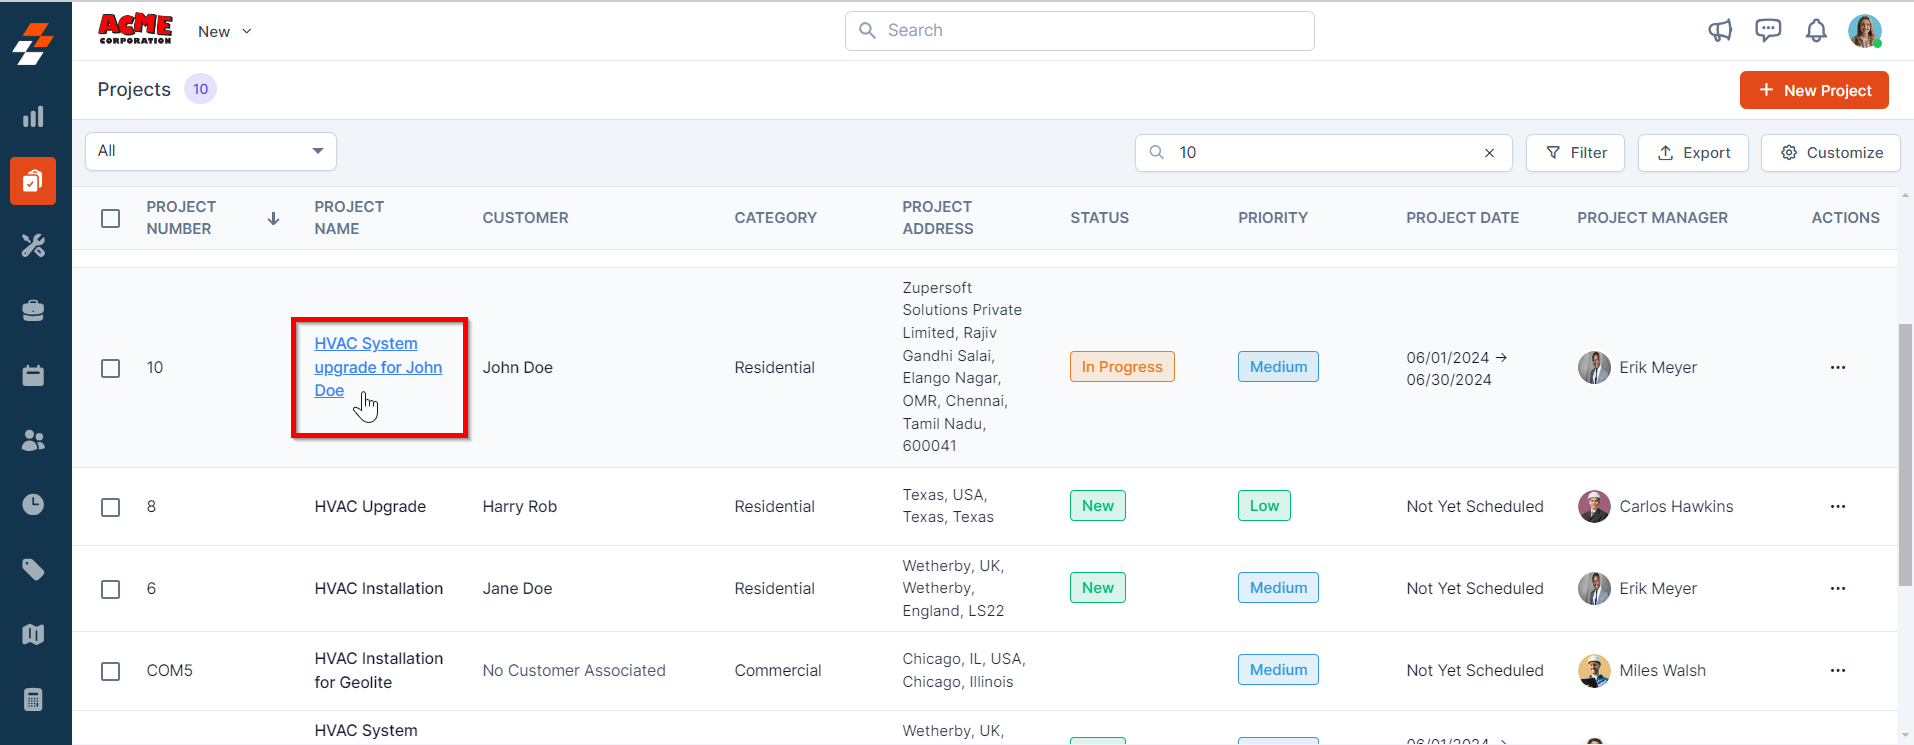Select the checkbox for project 10
The image size is (1914, 745).
pyautogui.click(x=111, y=368)
